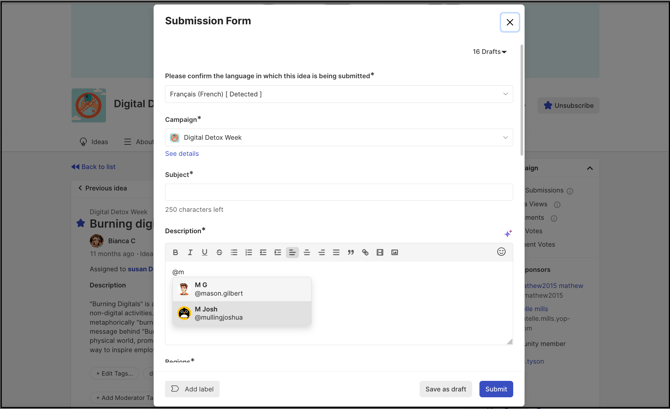The height and width of the screenshot is (409, 670).
Task: Select M G @mason.gilbert mention
Action: [242, 289]
